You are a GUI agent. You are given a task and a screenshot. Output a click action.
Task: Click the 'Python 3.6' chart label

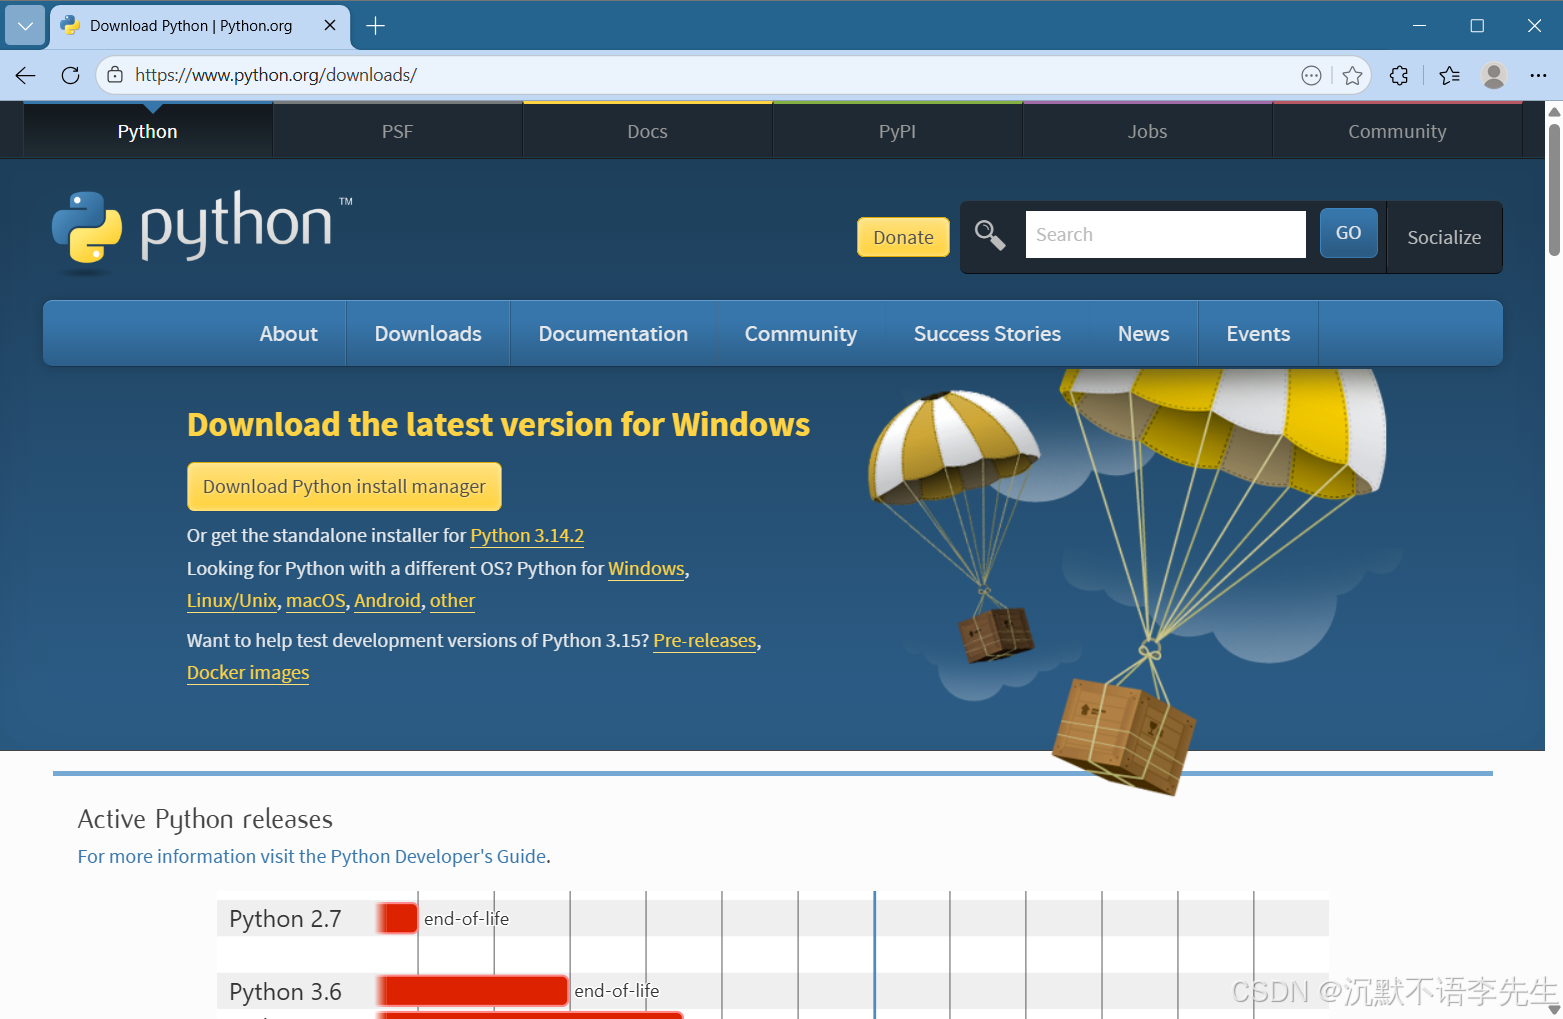285,992
